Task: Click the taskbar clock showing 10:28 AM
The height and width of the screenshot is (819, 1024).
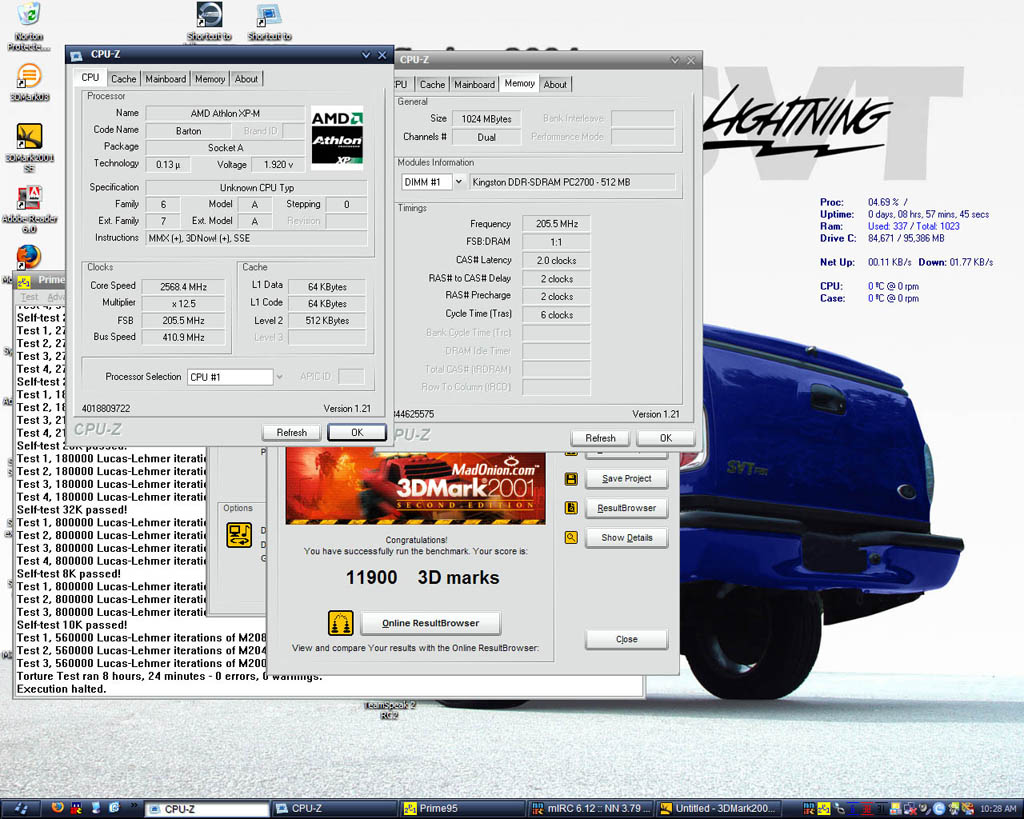Action: click(x=998, y=809)
